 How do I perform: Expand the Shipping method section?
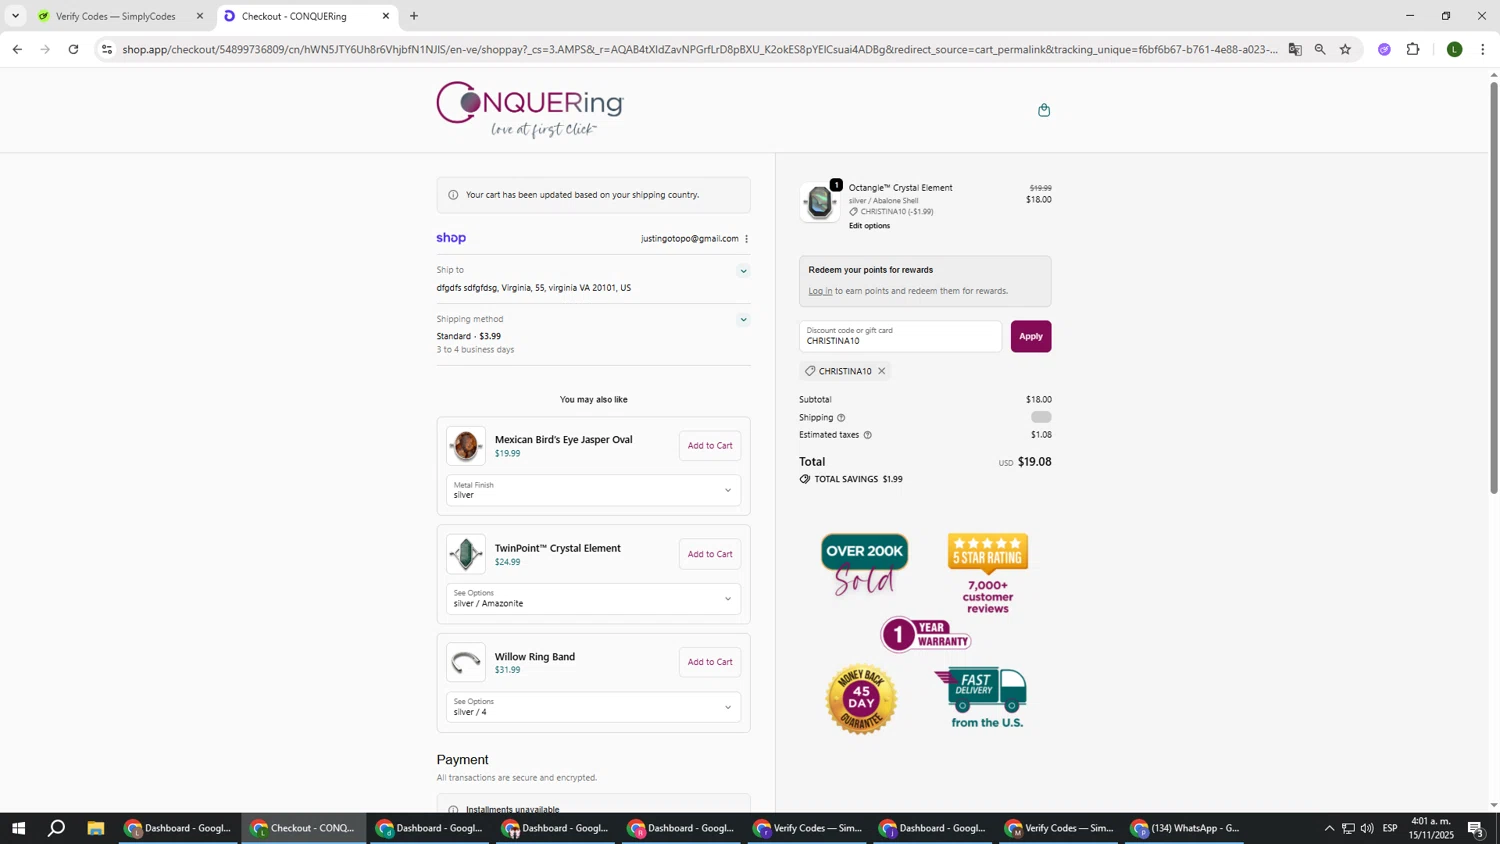[743, 320]
